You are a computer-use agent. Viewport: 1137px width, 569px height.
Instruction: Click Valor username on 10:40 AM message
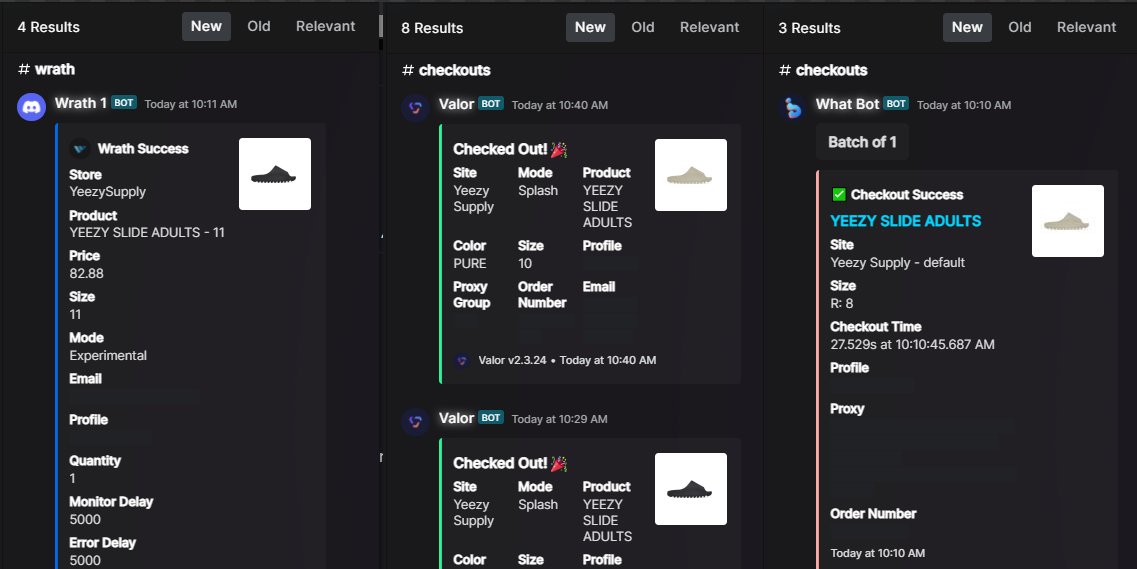[456, 104]
